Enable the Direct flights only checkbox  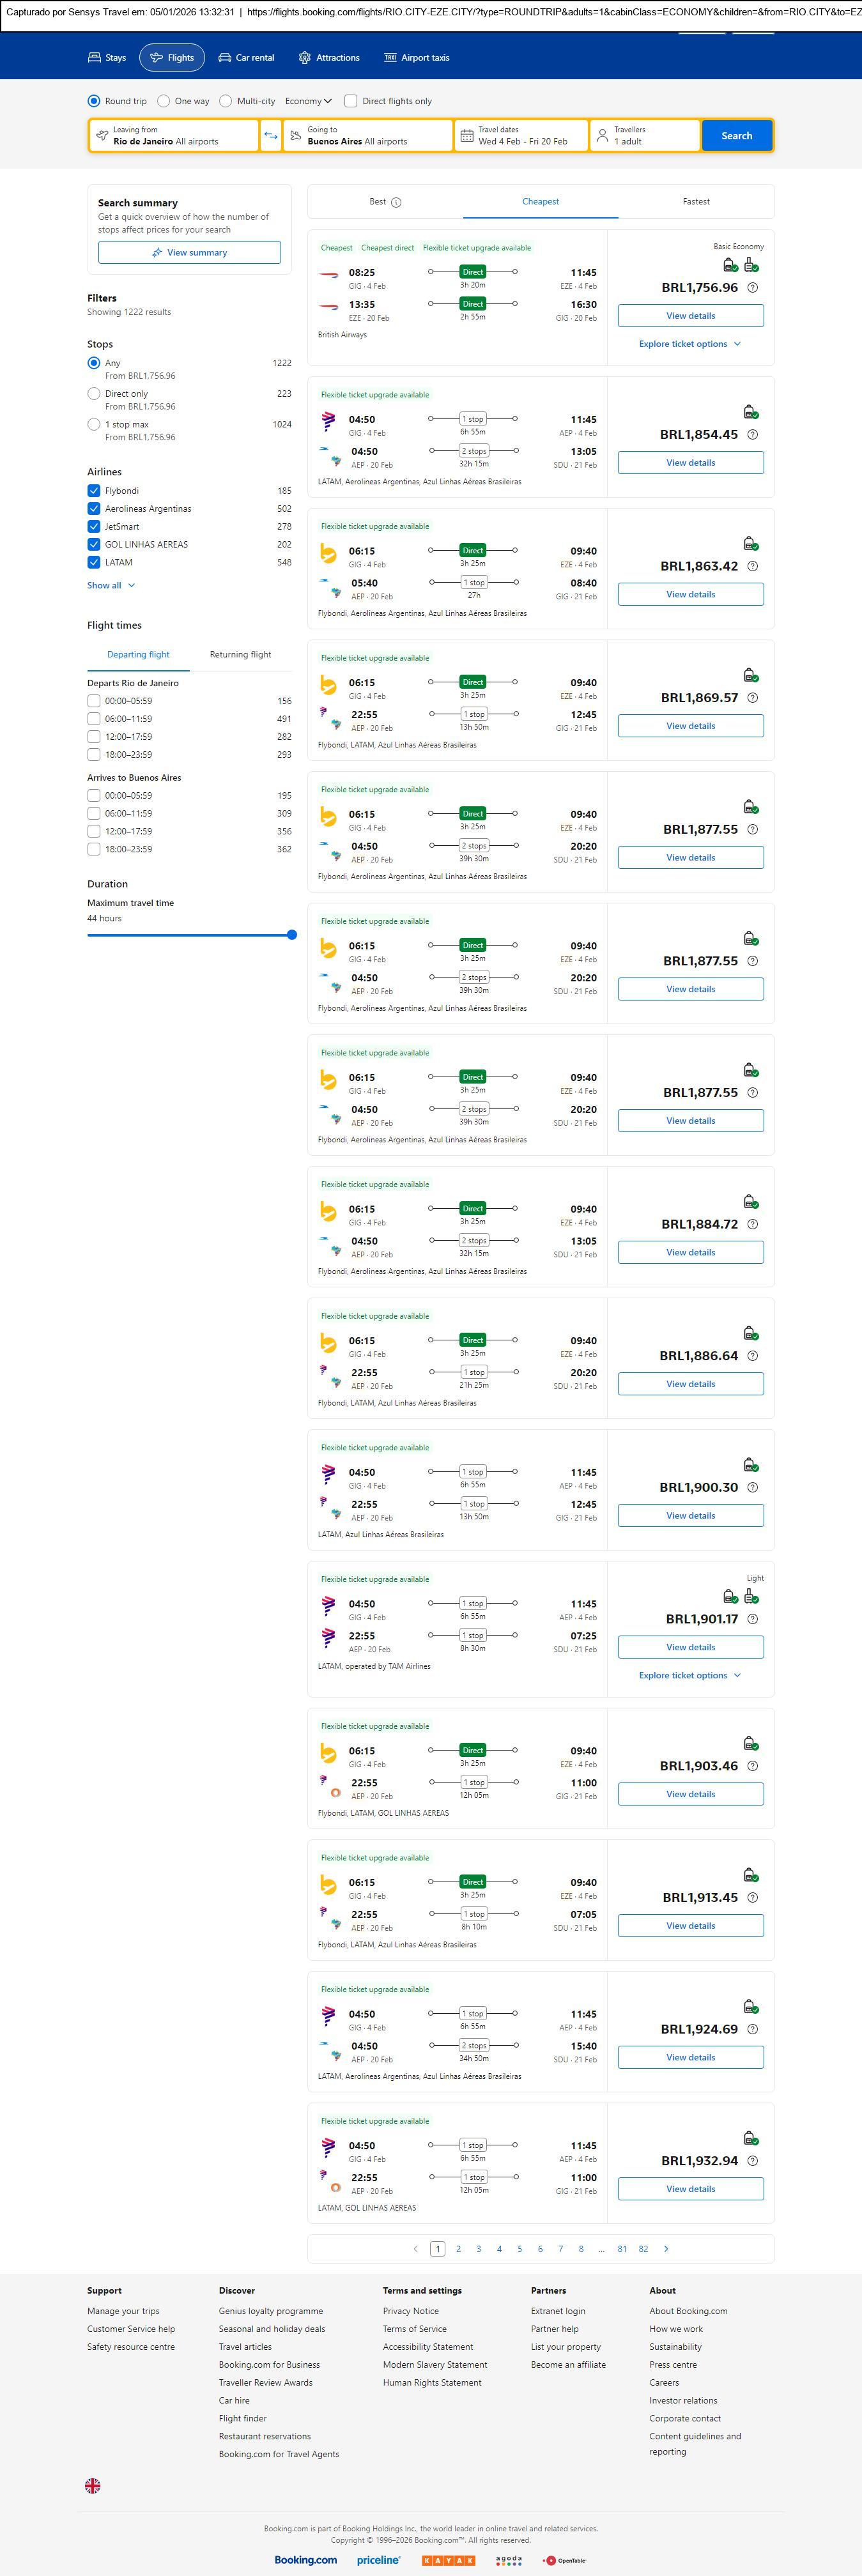(351, 101)
